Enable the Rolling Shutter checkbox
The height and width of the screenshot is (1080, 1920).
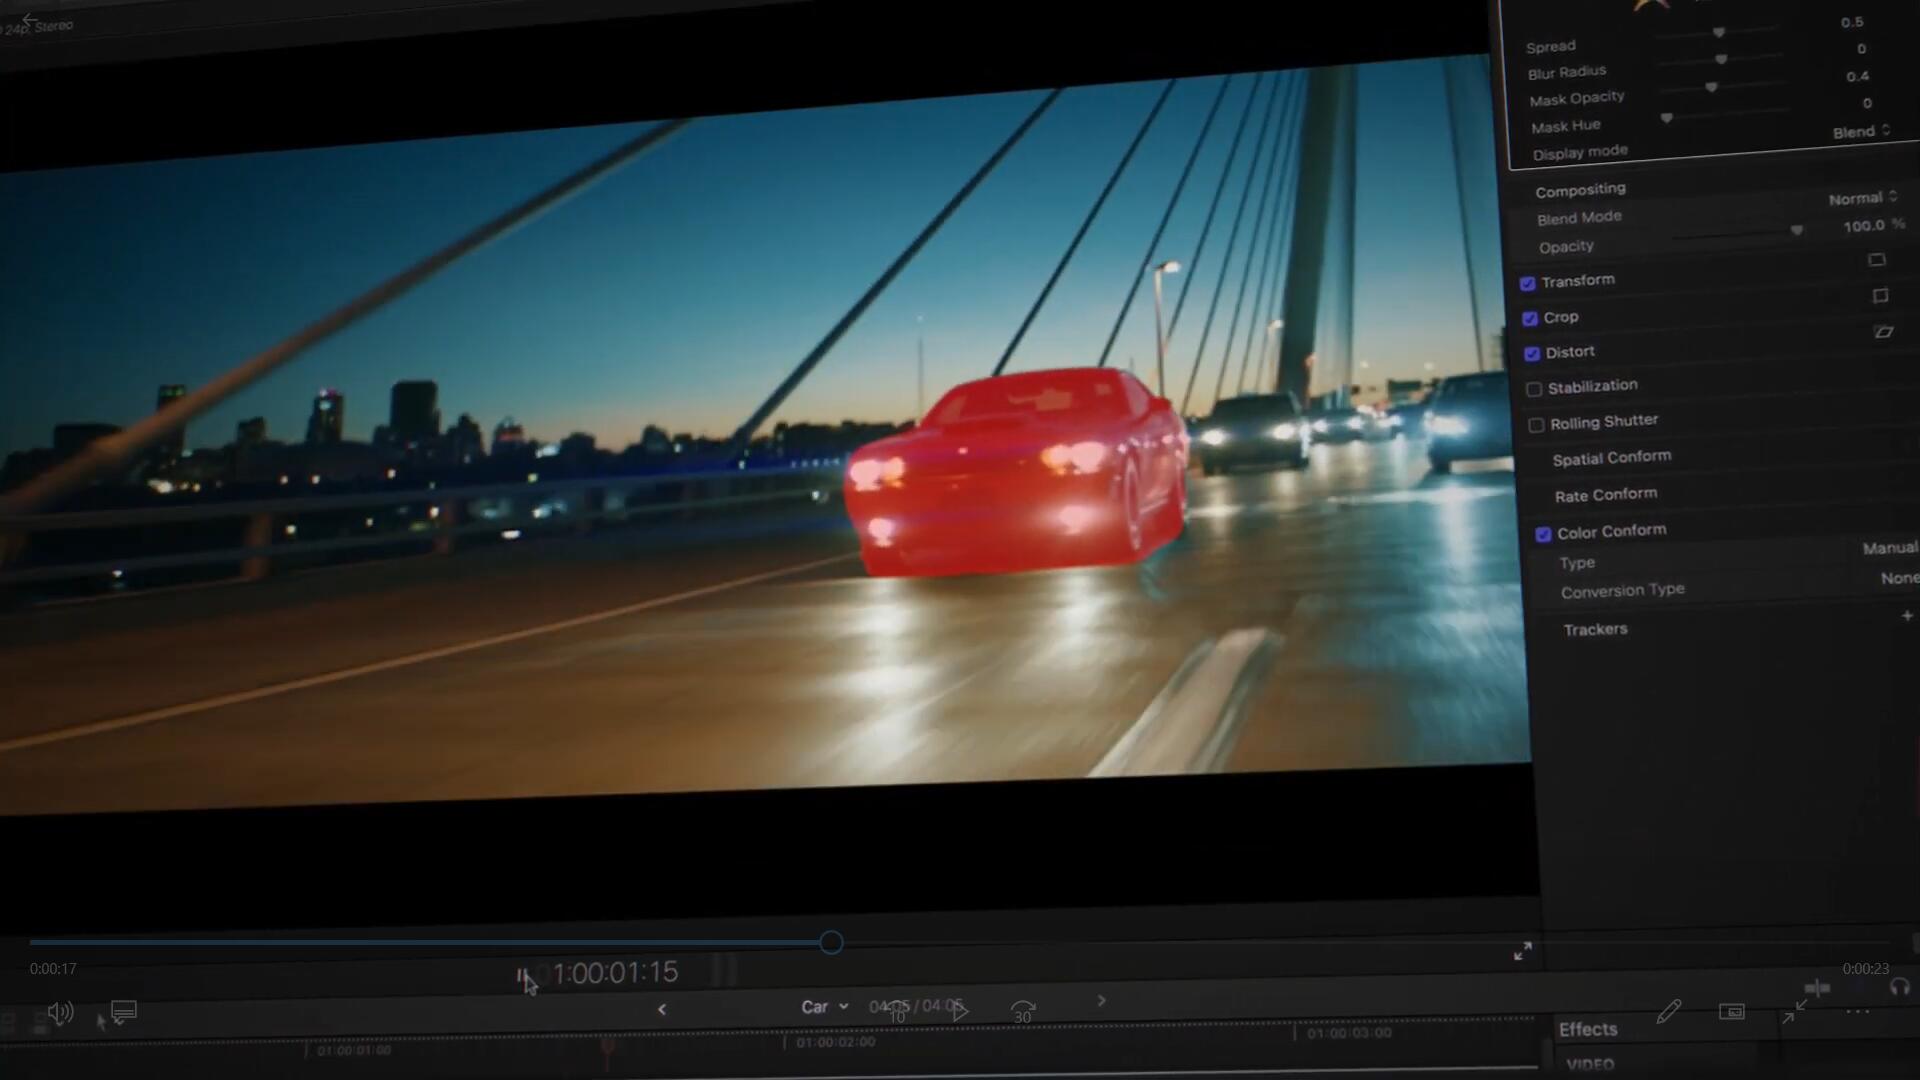click(x=1536, y=425)
